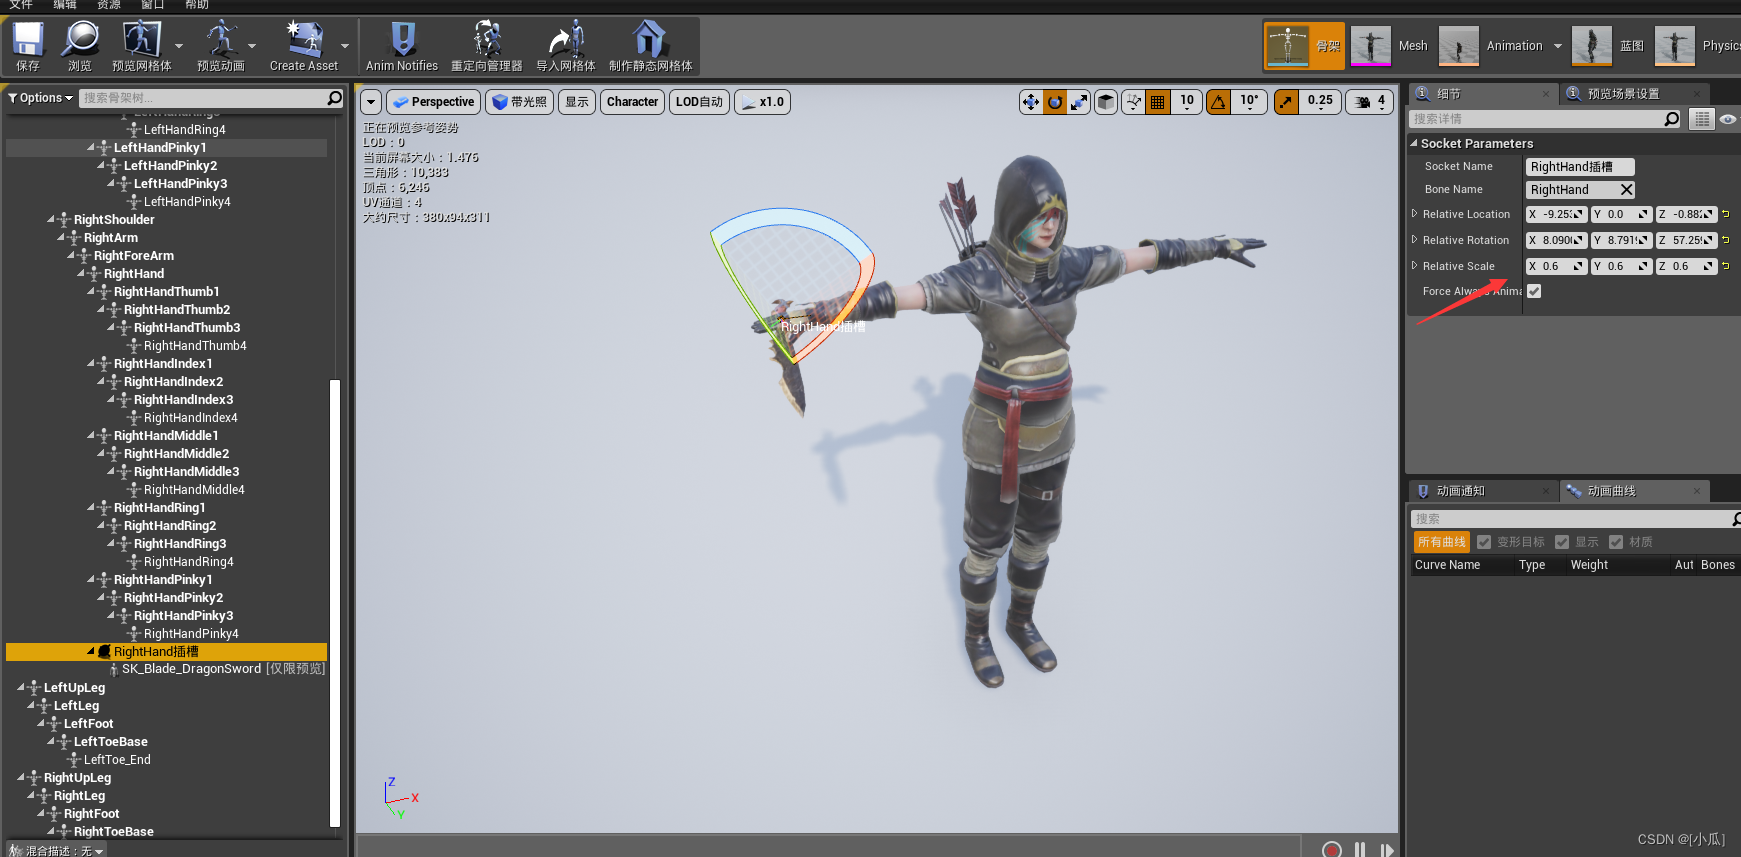1741x857 pixels.
Task: Expand Relative Location property
Action: tap(1414, 214)
